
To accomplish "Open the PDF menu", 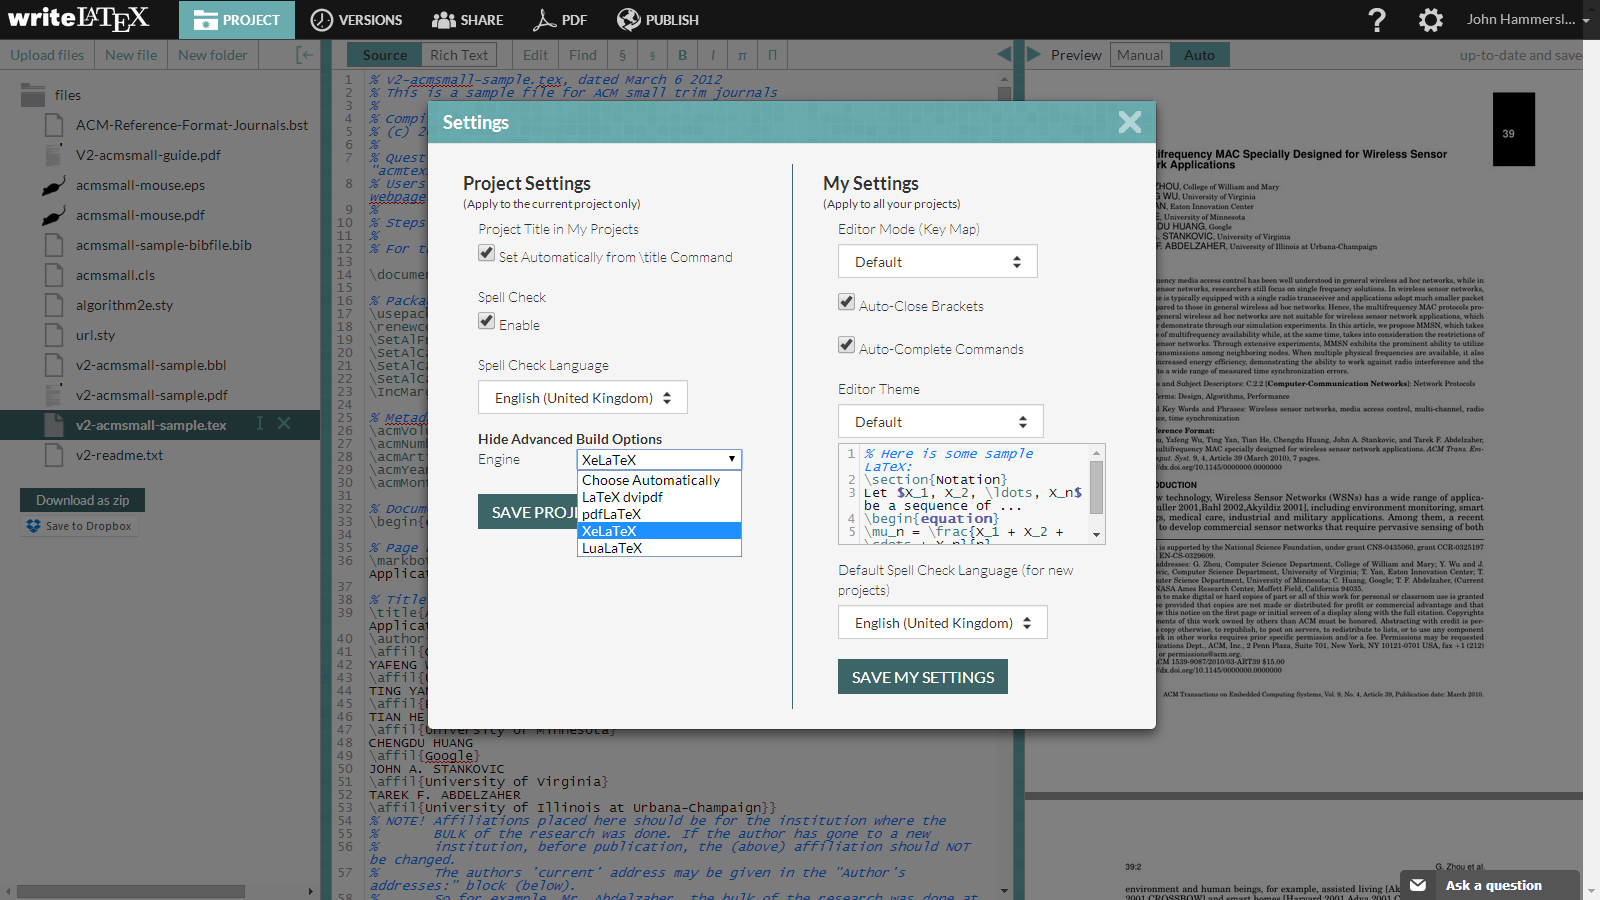I will (x=560, y=20).
